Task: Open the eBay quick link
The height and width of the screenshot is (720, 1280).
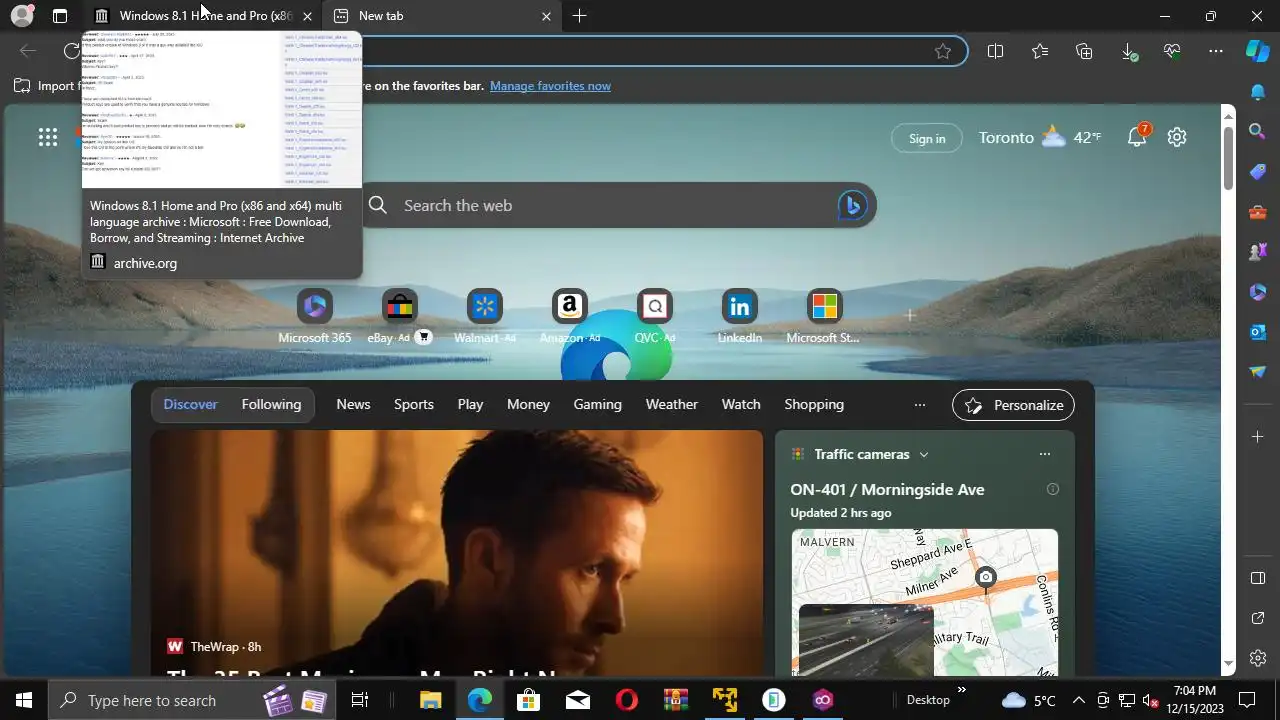Action: click(x=399, y=317)
